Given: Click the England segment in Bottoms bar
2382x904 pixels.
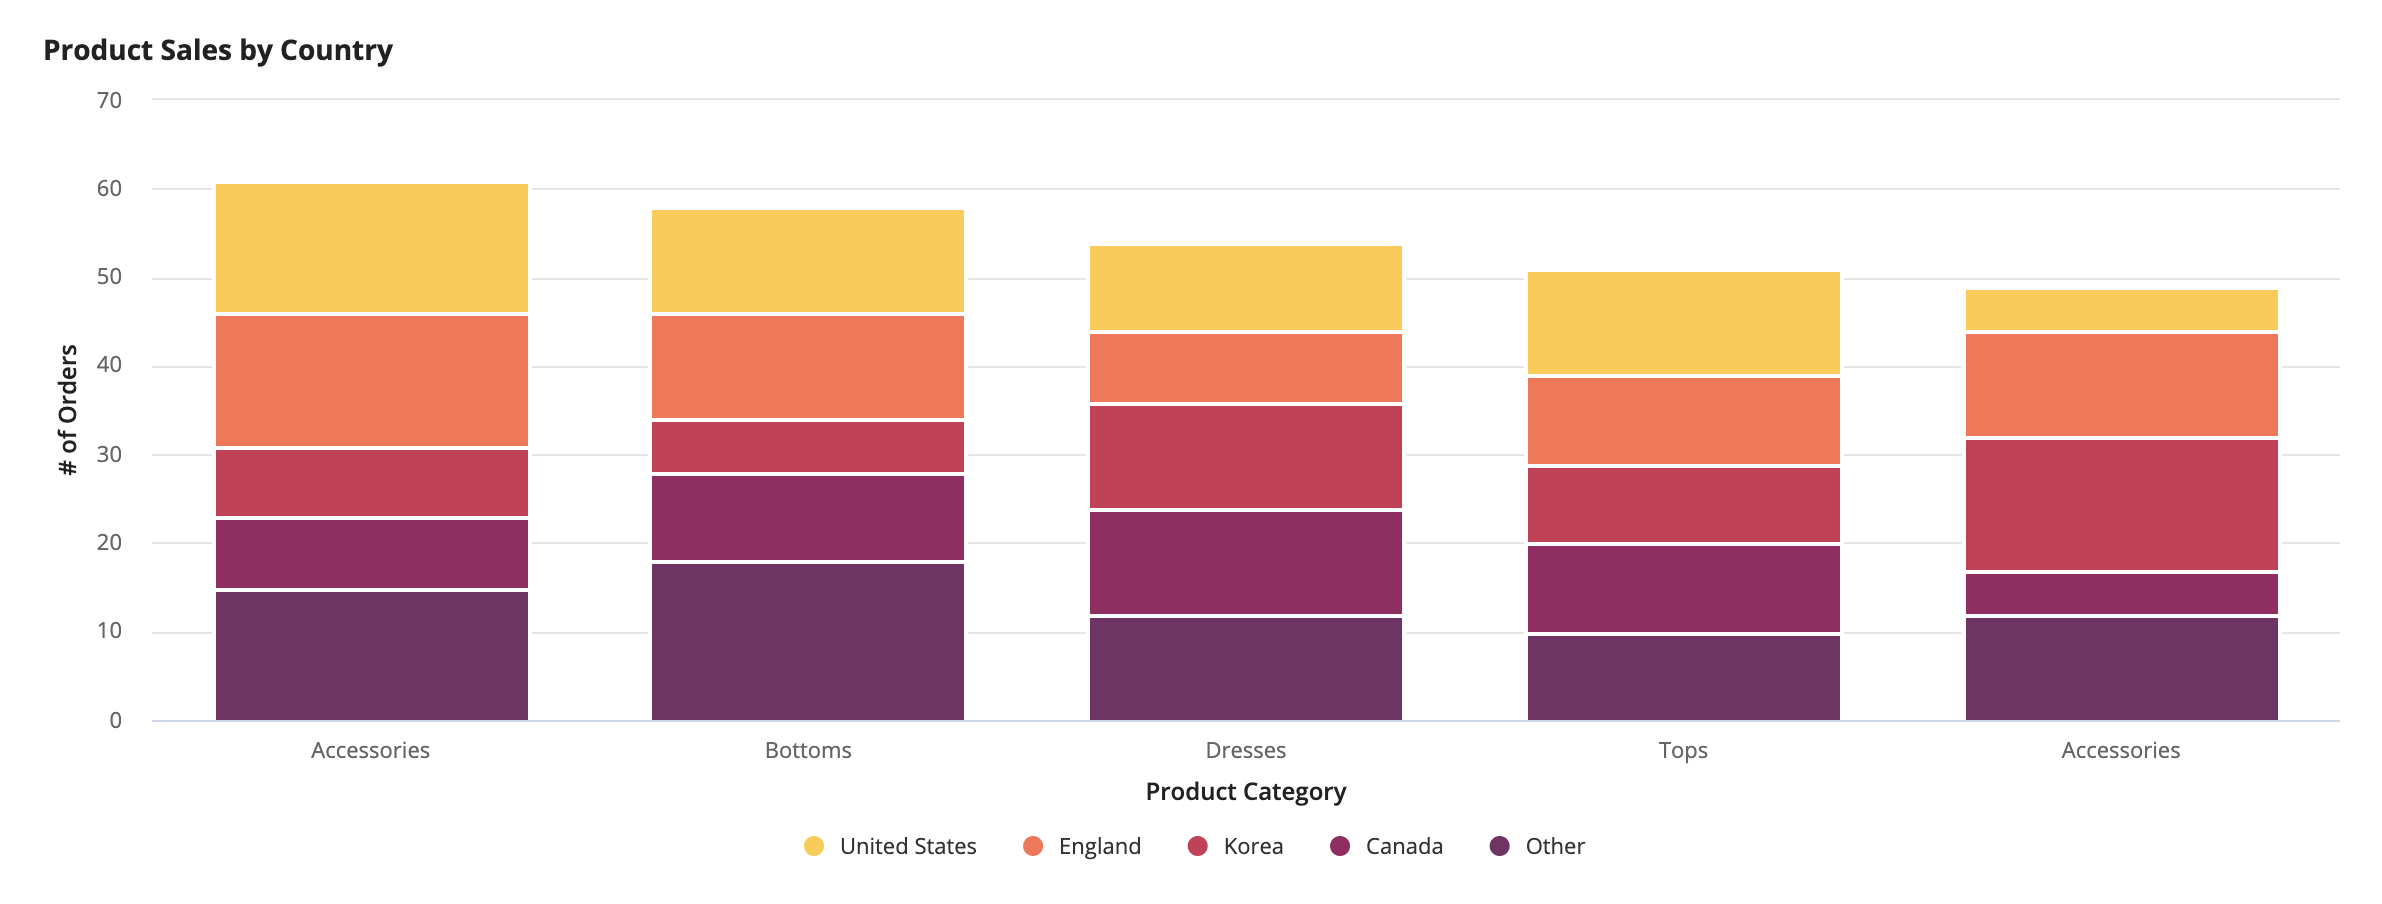Looking at the screenshot, I should (x=808, y=367).
